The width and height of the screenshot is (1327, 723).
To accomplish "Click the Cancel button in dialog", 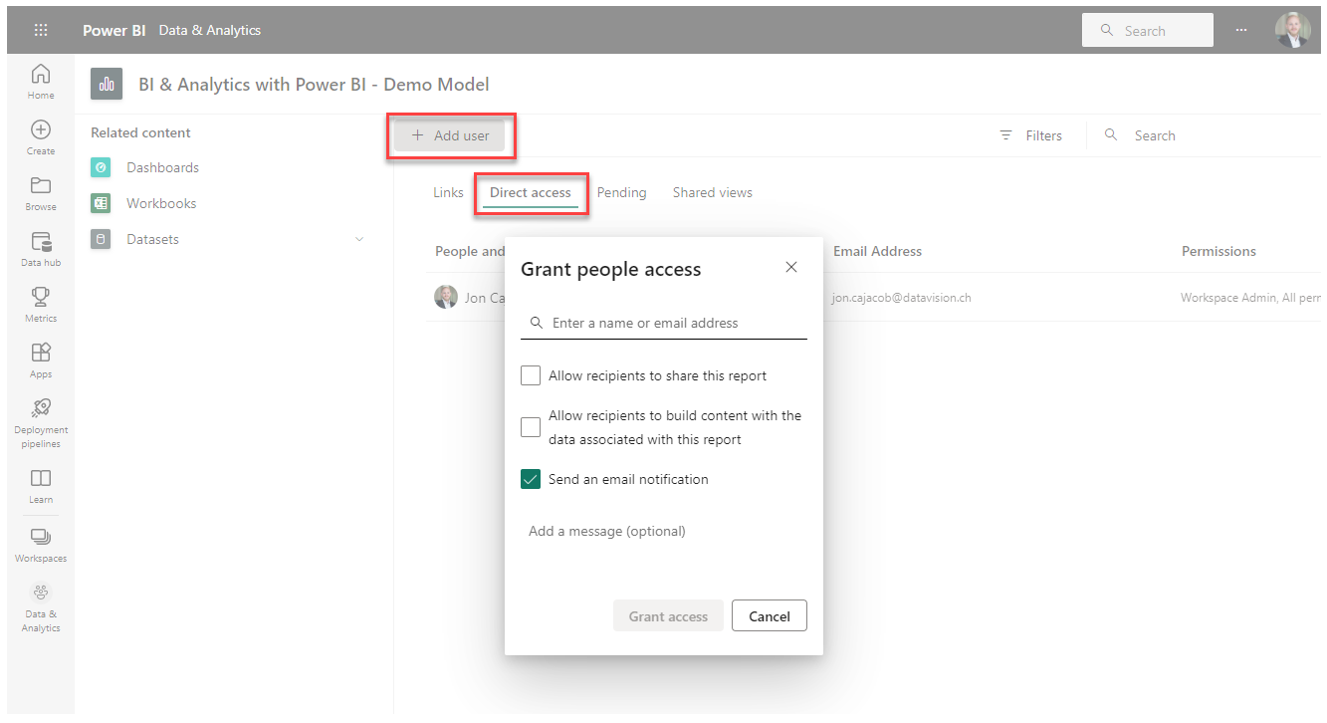I will point(769,616).
